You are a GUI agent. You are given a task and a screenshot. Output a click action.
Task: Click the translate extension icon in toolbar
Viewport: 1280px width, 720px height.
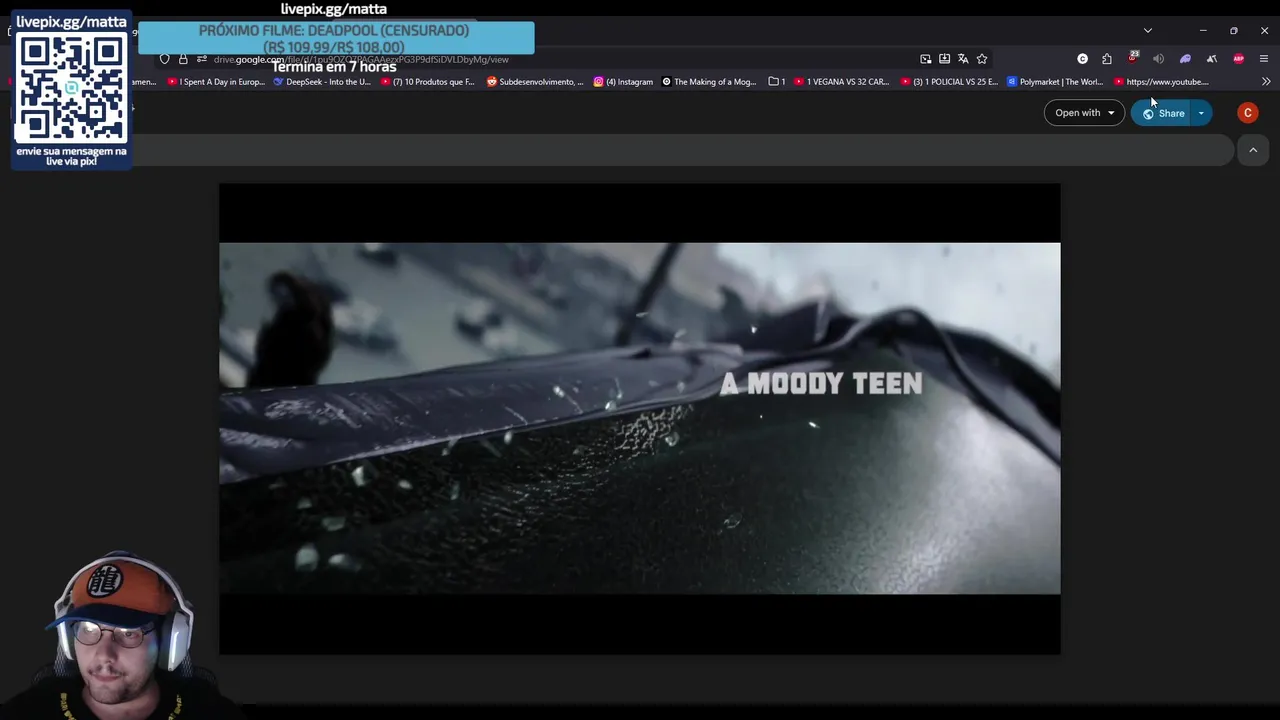pyautogui.click(x=1211, y=59)
